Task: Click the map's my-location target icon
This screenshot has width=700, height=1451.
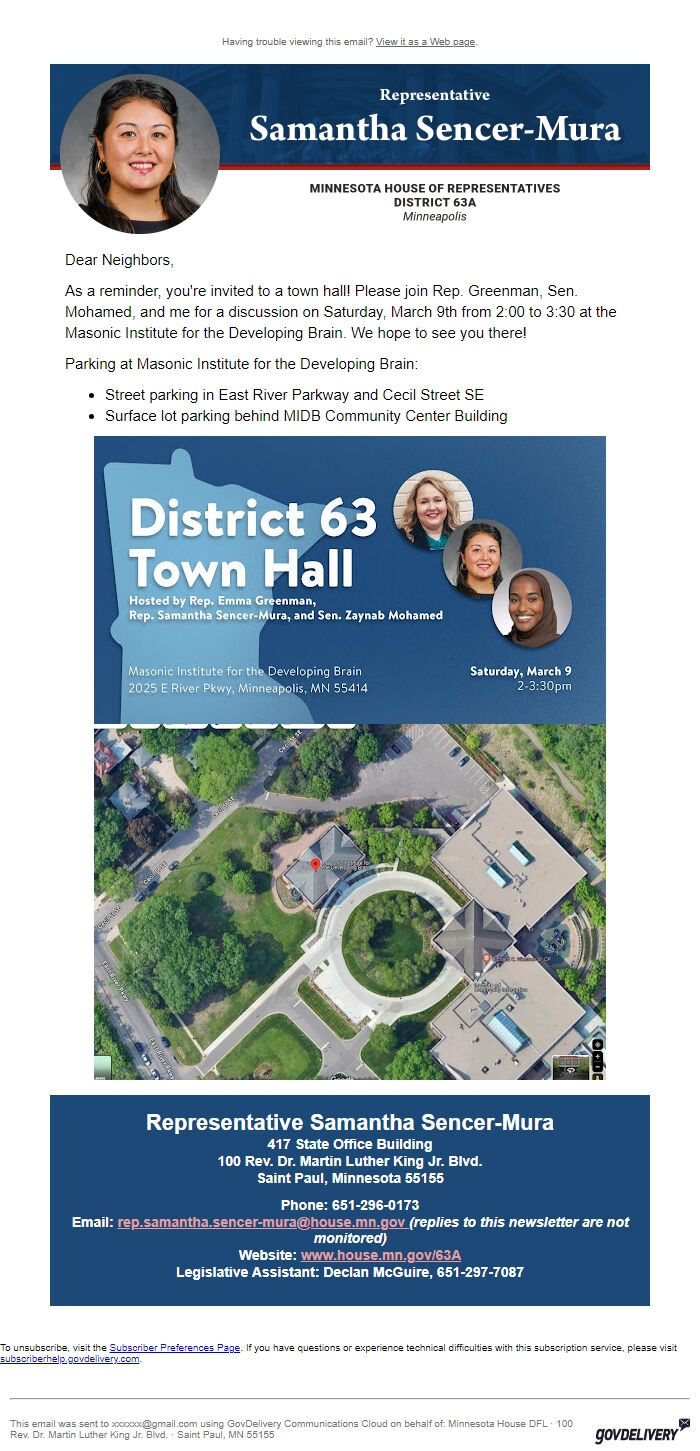Action: click(x=598, y=1044)
